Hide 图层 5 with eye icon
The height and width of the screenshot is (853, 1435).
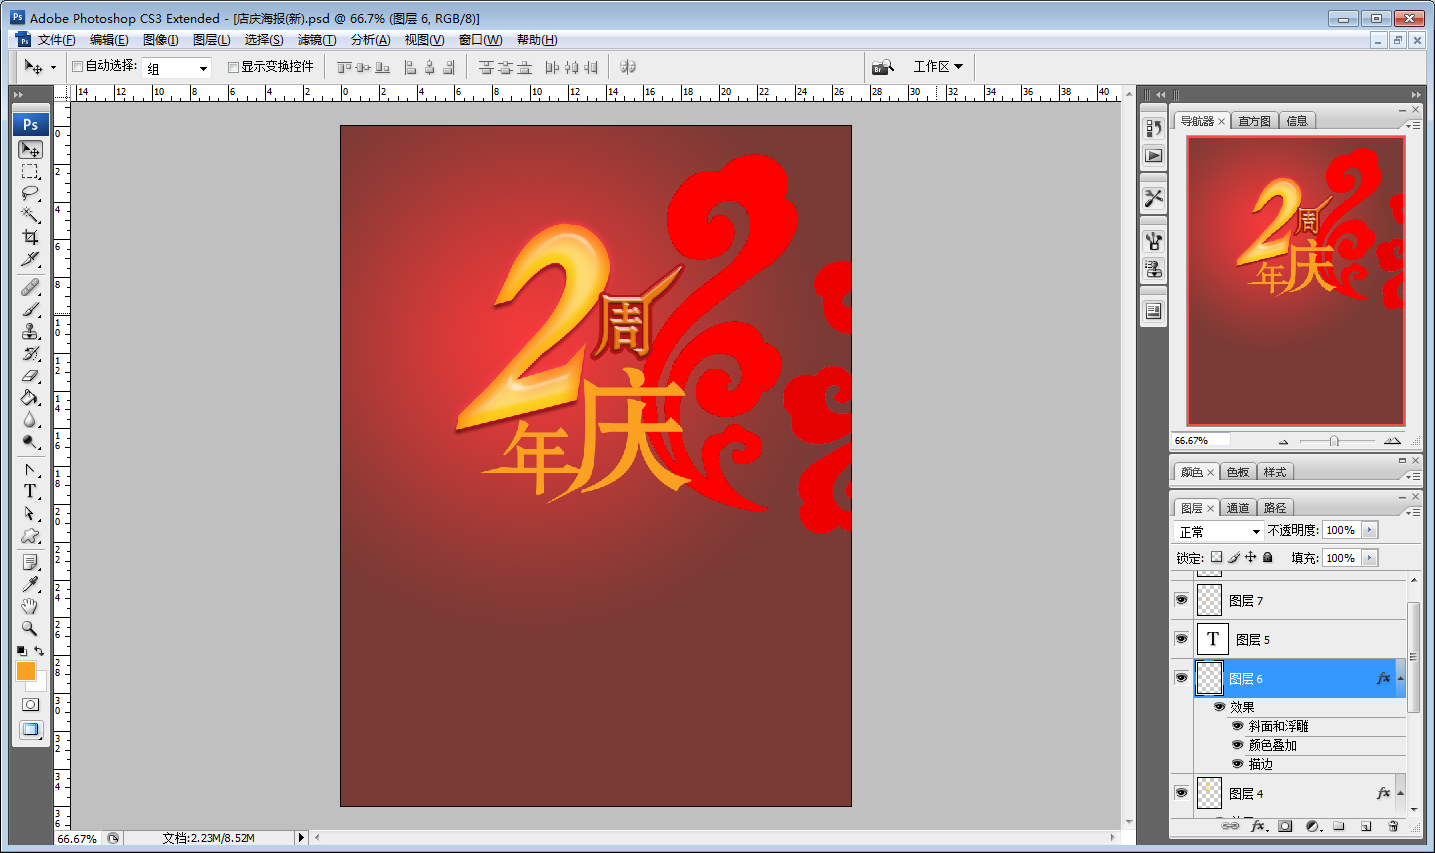coord(1181,639)
